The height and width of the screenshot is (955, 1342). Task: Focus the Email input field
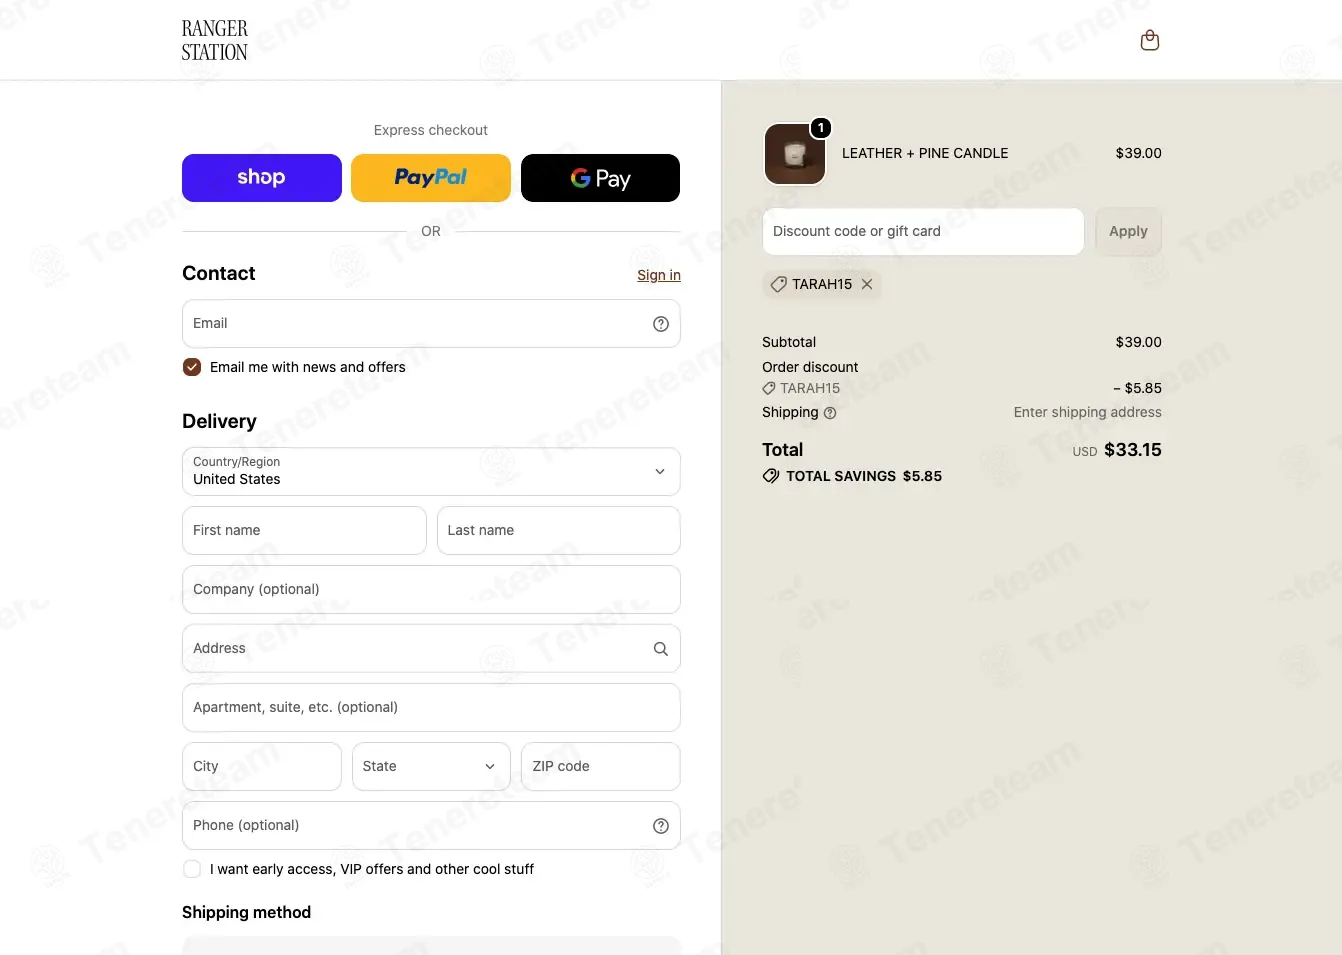(431, 324)
